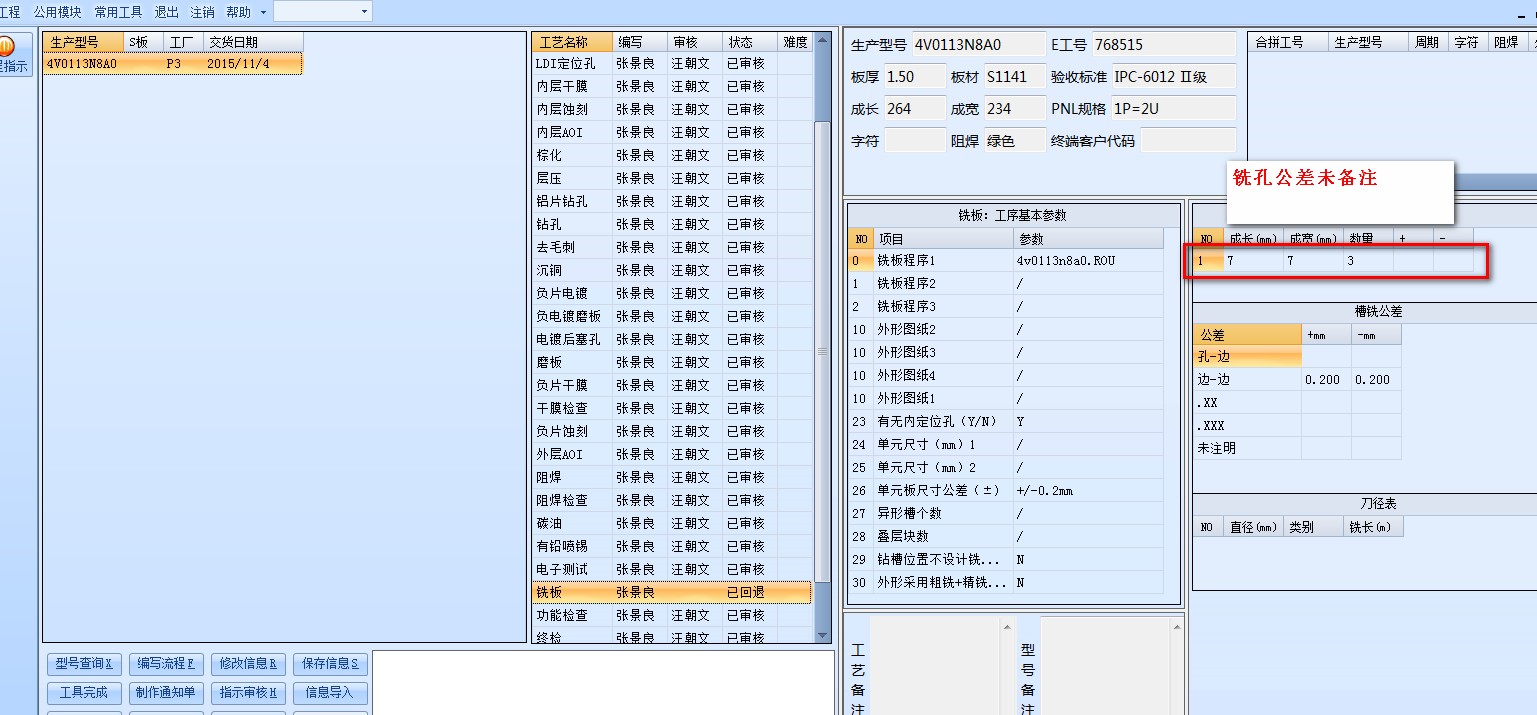Select the 棕化 process row
1537x715 pixels.
point(672,155)
